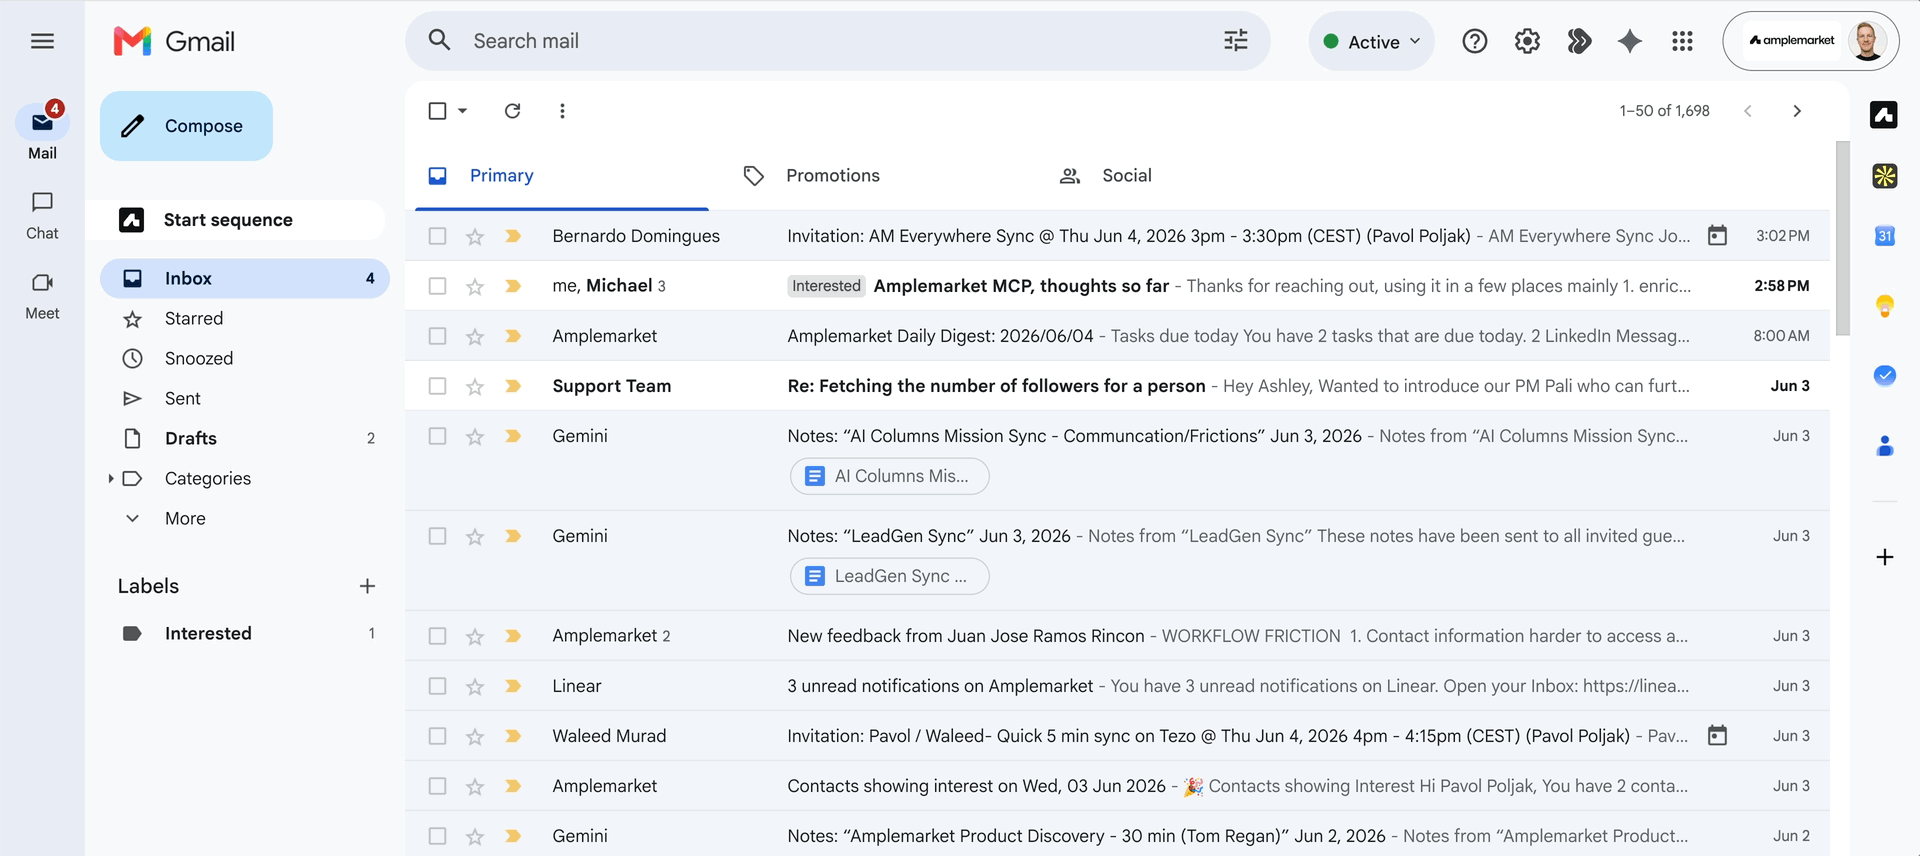The image size is (1920, 856).
Task: Open the yellow asterisk side panel app
Action: click(1884, 176)
